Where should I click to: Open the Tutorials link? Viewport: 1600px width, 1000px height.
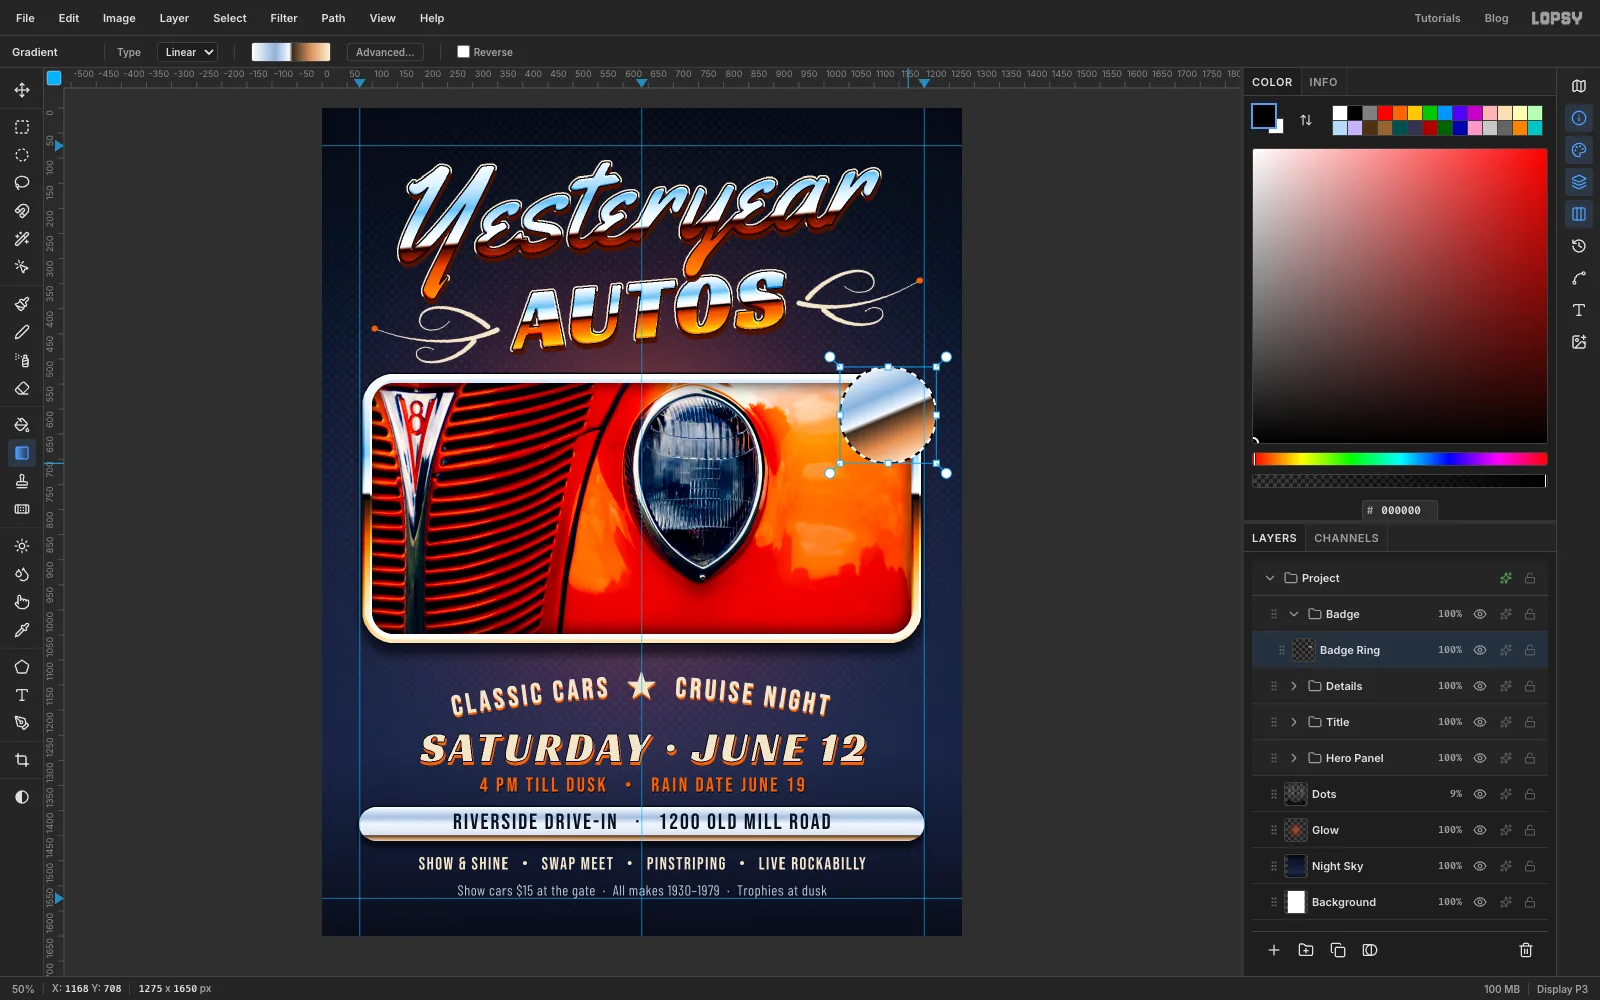click(1437, 18)
